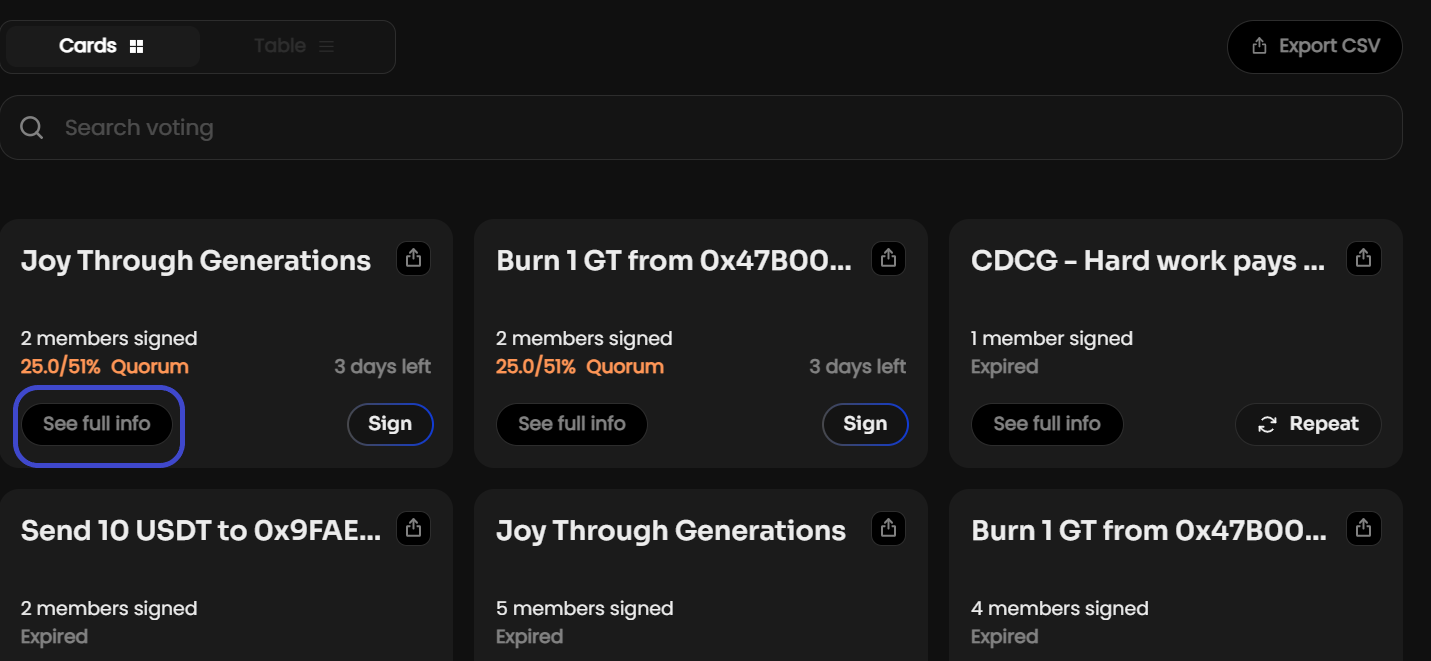This screenshot has width=1431, height=661.
Task: See full info for CDCG voting
Action: (1047, 424)
